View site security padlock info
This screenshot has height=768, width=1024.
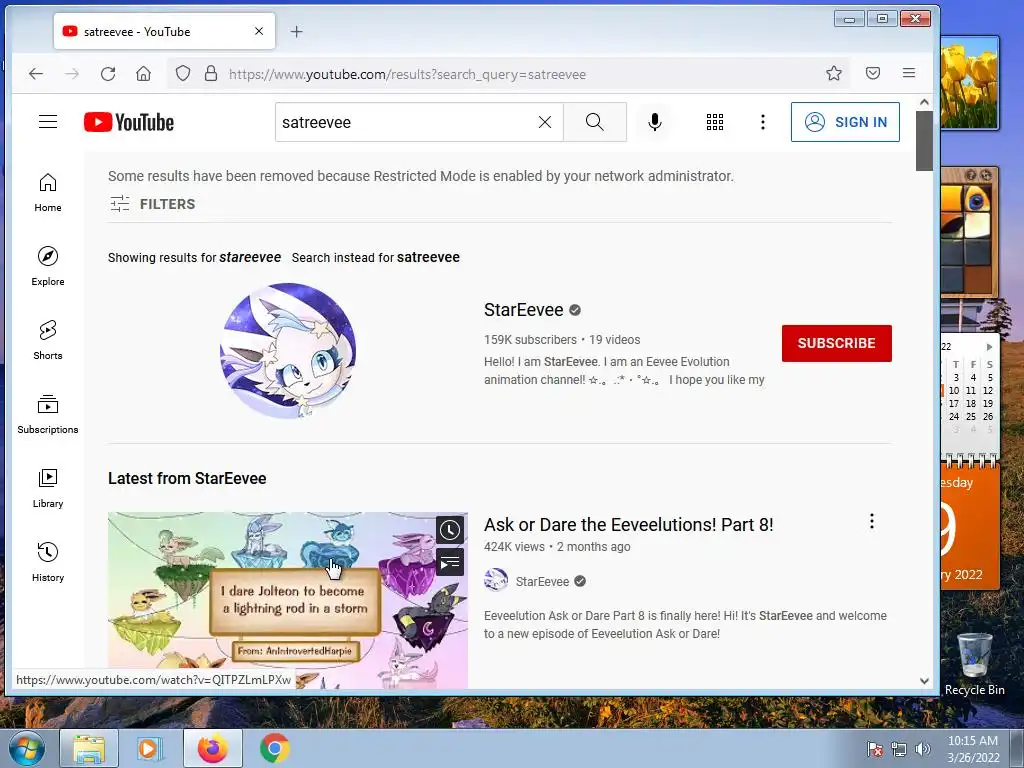210,73
